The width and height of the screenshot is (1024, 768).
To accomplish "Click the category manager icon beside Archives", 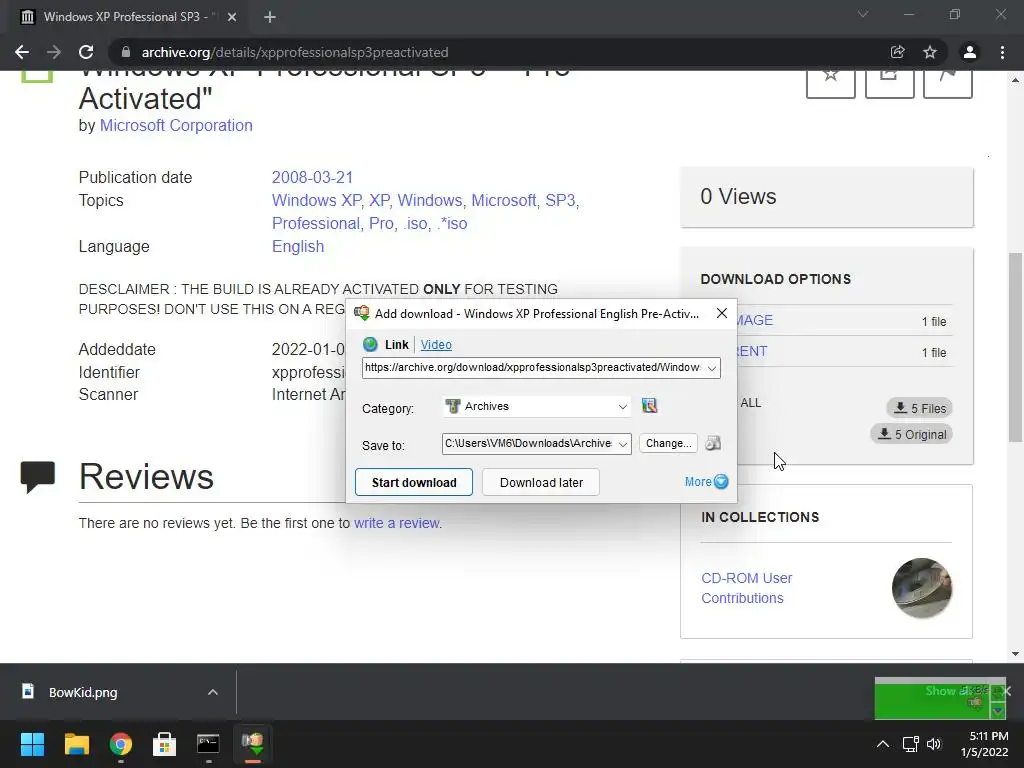I will tap(648, 406).
